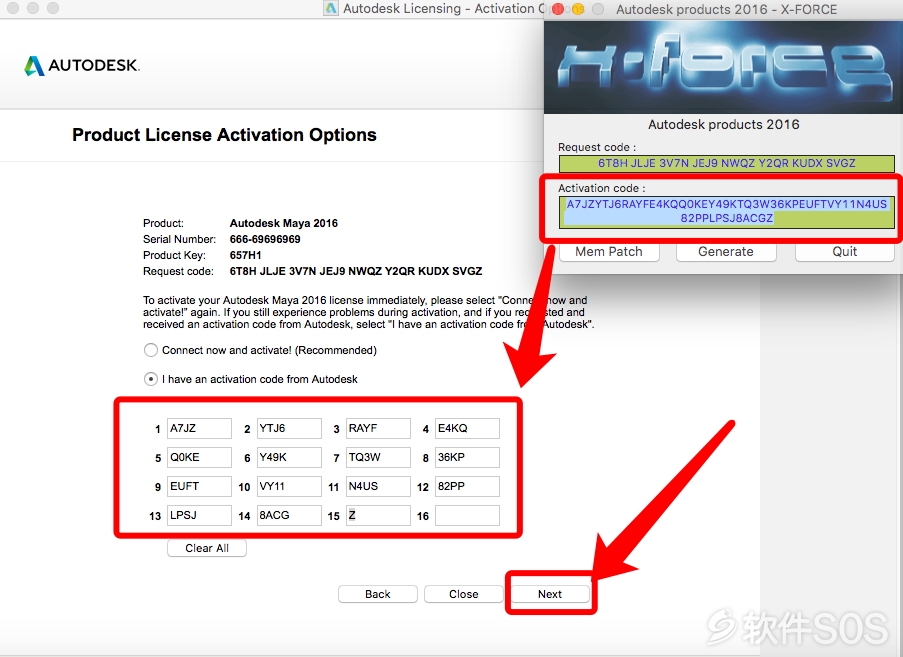Click activation code field 14 containing 8ACG
This screenshot has height=657, width=903.
click(289, 515)
